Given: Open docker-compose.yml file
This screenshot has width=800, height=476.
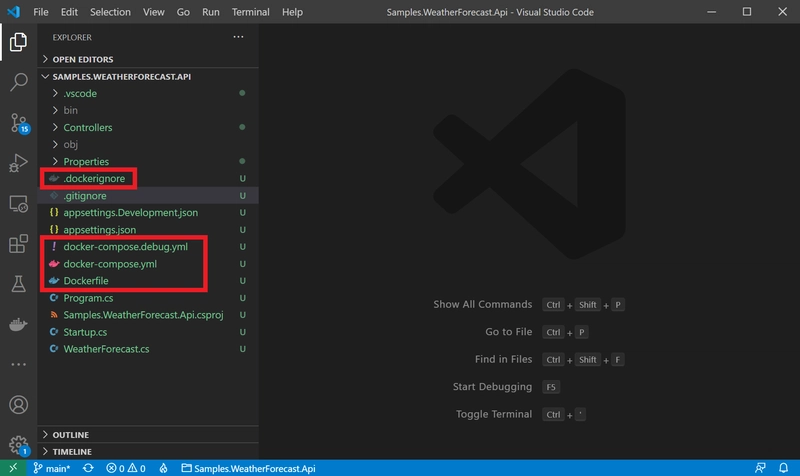Looking at the screenshot, I should click(148, 264).
